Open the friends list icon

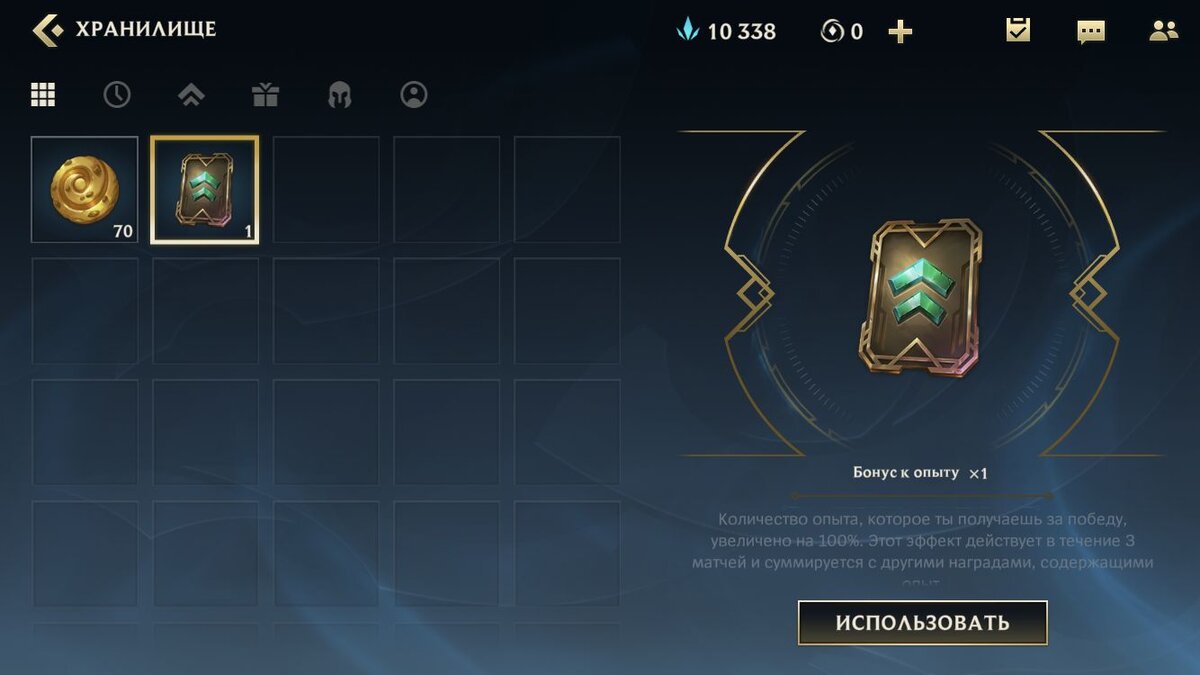pos(1164,31)
